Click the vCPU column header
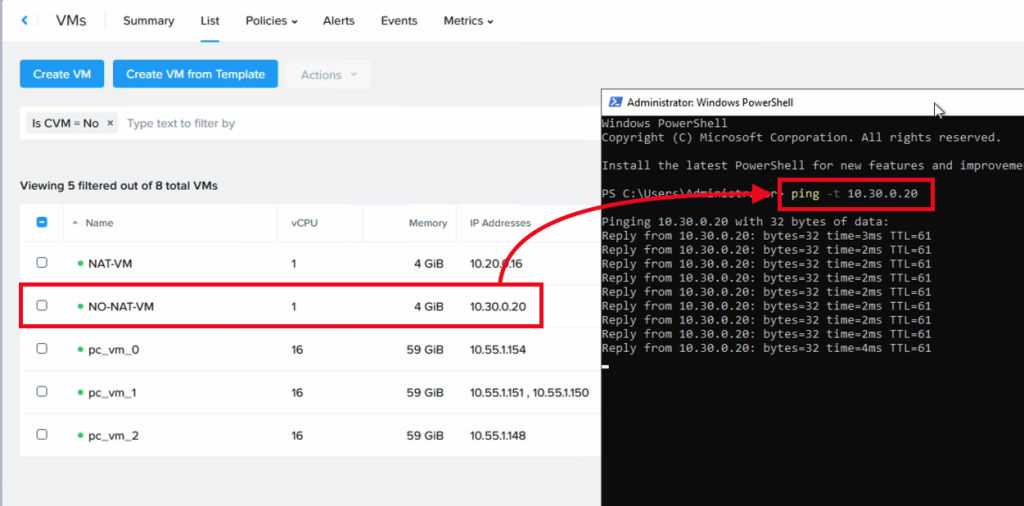 [x=304, y=223]
